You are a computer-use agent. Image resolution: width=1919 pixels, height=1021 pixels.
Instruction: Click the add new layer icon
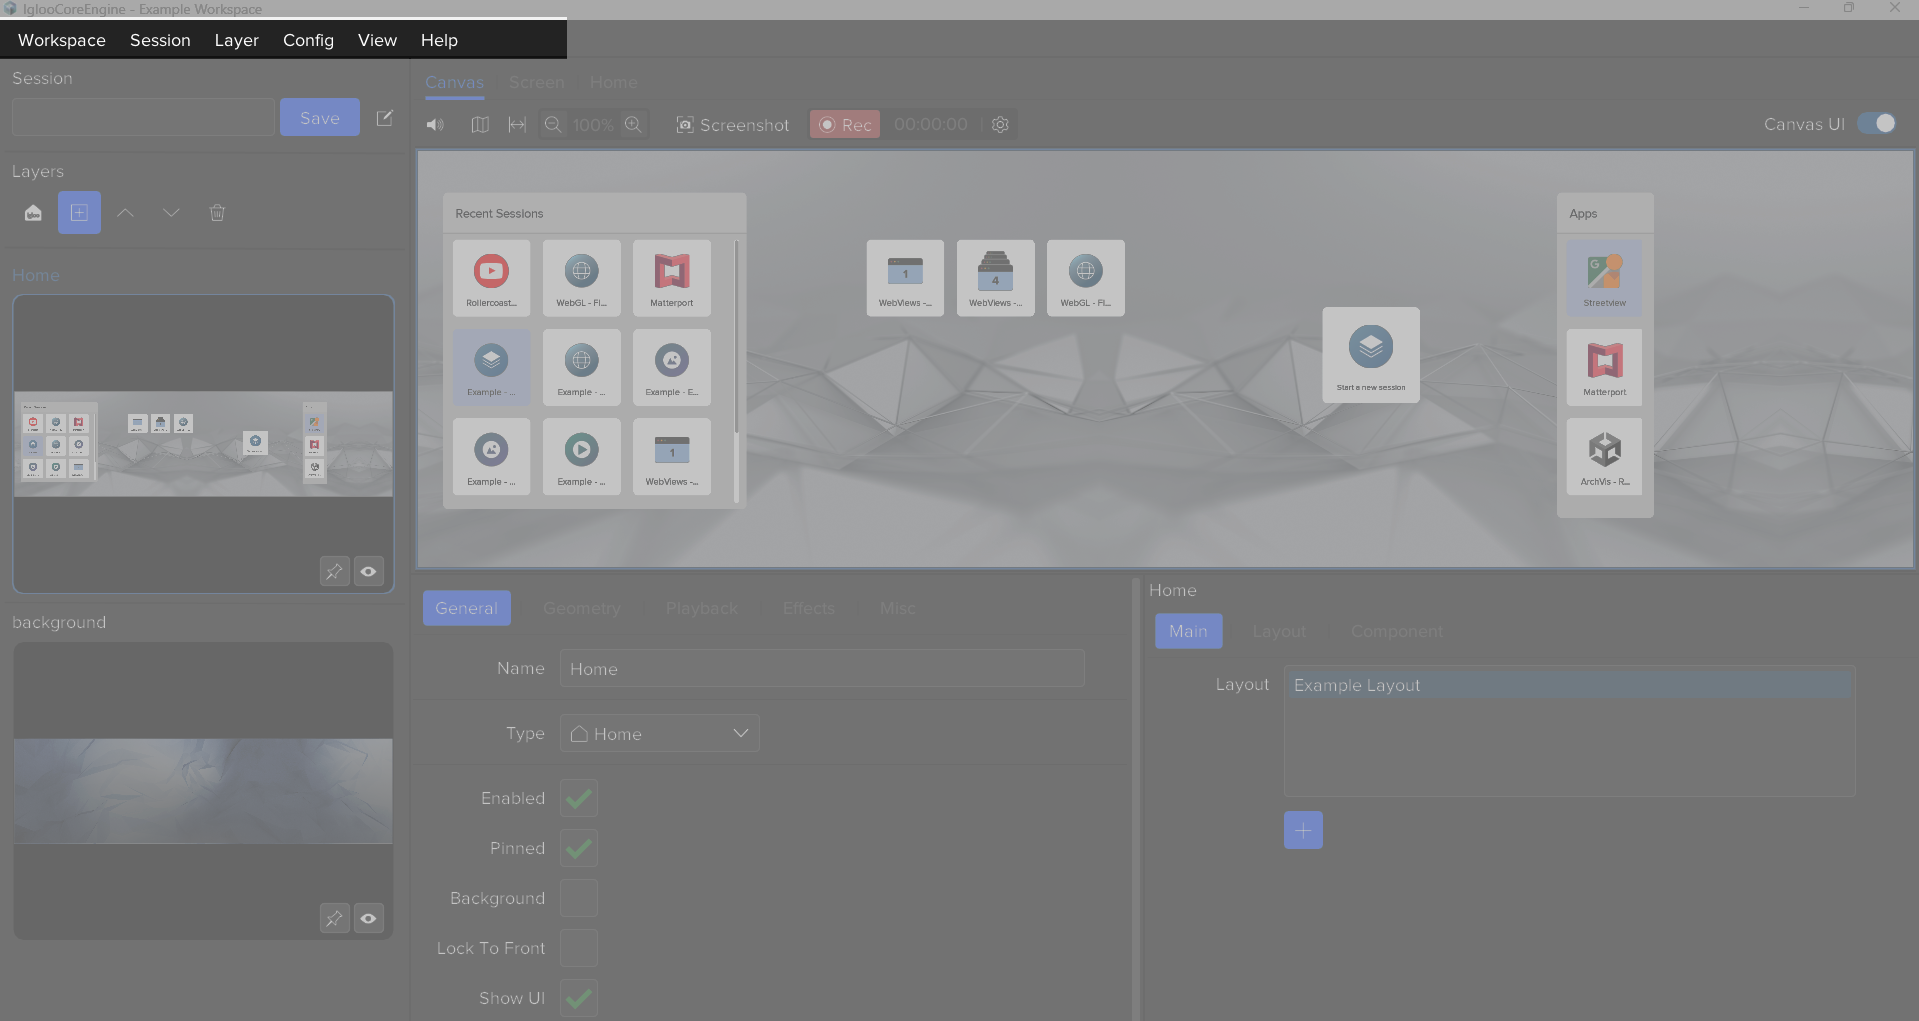click(79, 213)
